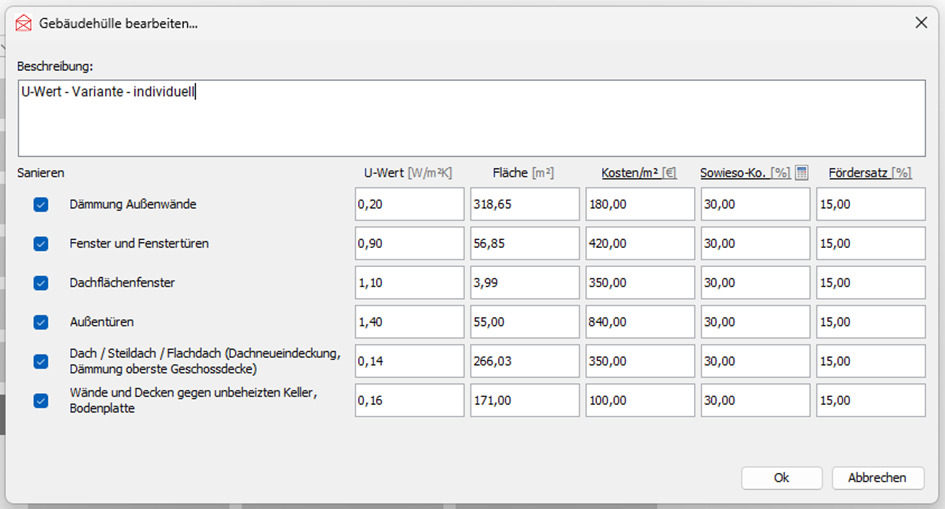Viewport: 945px width, 509px height.
Task: Click the Fläche field for Fenster und Fenstertüren
Action: [524, 244]
